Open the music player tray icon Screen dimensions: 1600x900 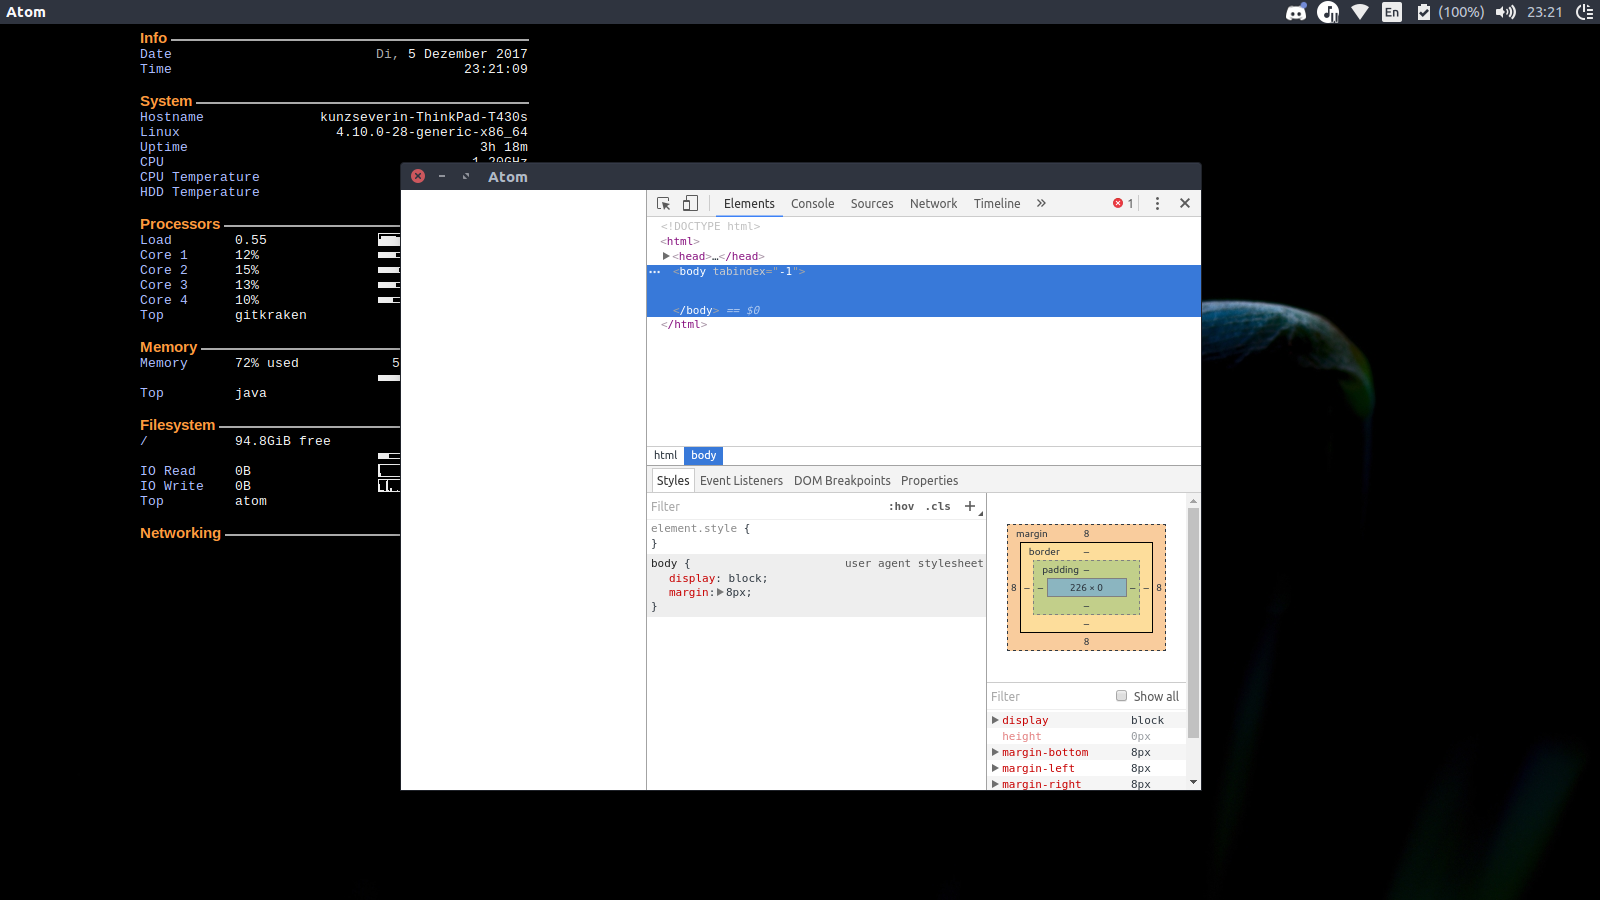1328,12
